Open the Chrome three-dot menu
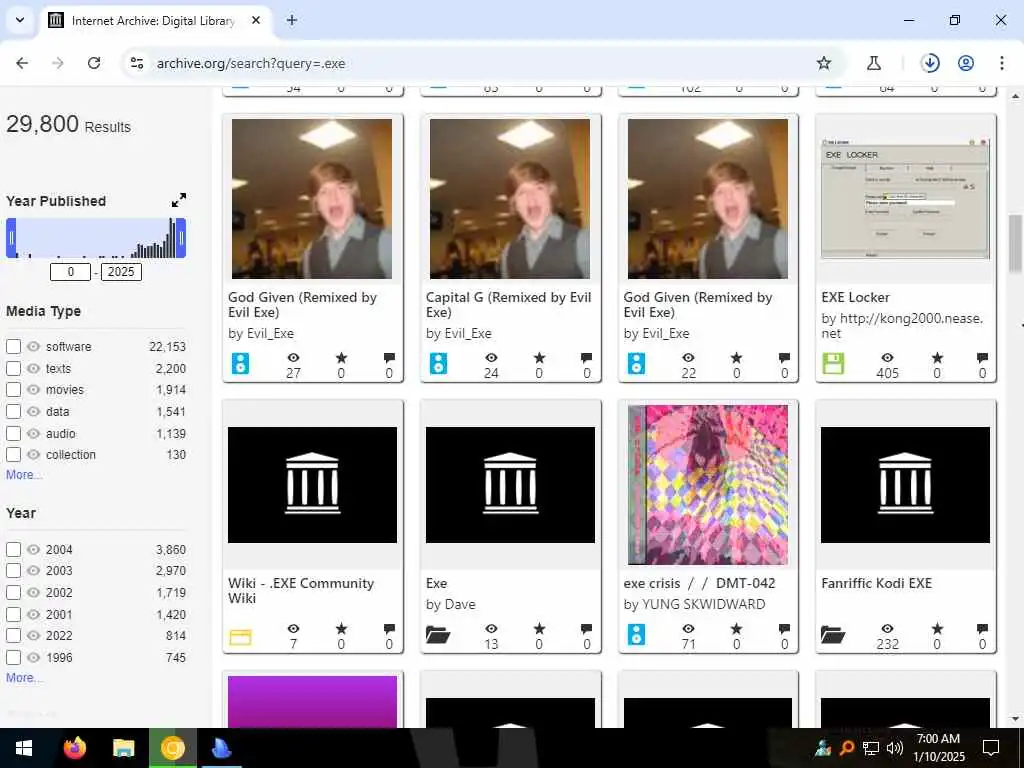 click(1001, 63)
